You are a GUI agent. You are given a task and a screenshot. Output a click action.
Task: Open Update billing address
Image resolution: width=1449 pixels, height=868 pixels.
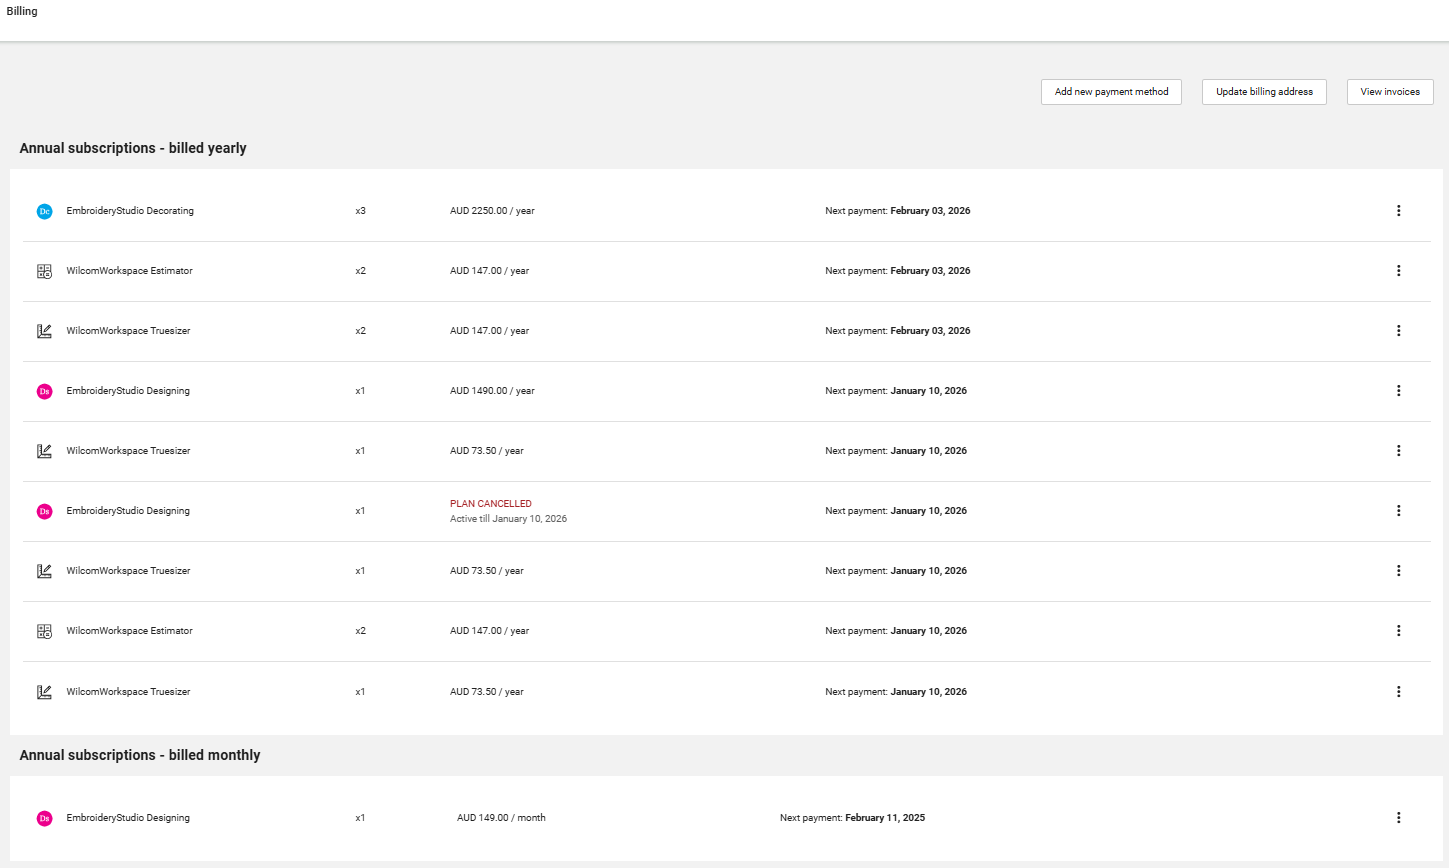(1264, 92)
